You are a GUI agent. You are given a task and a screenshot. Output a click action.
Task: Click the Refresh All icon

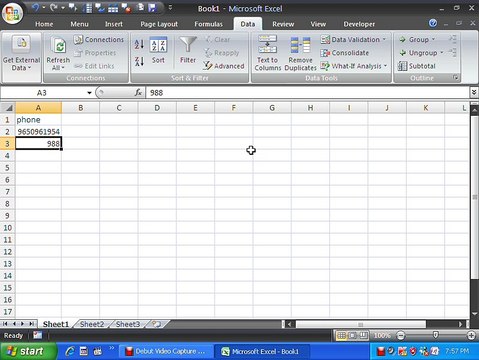(60, 46)
